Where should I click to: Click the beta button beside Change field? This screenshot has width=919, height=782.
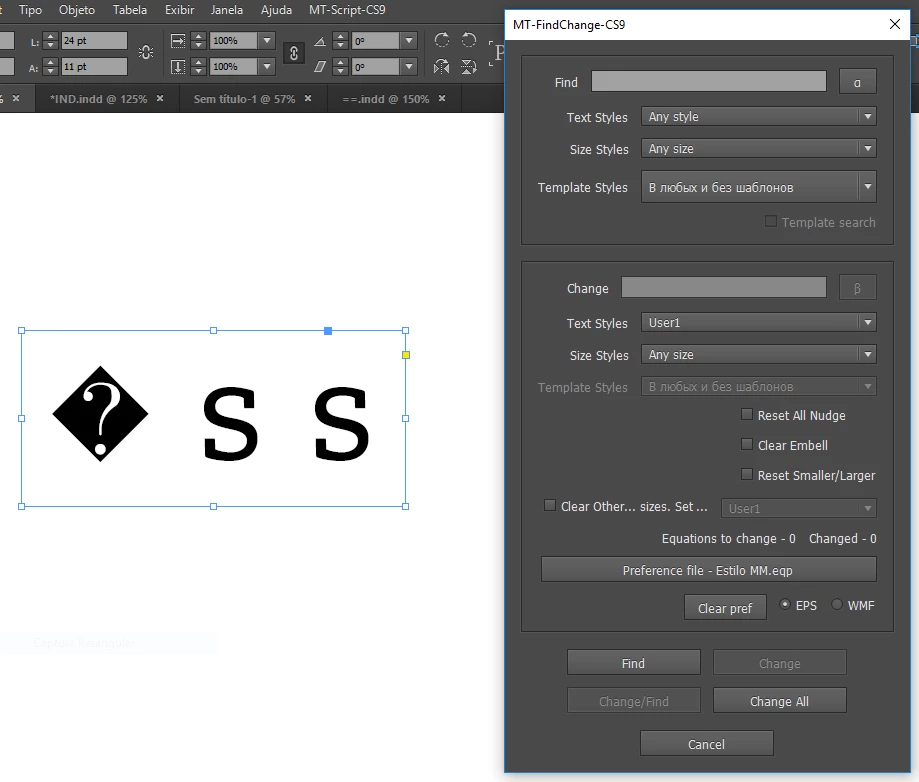click(857, 287)
